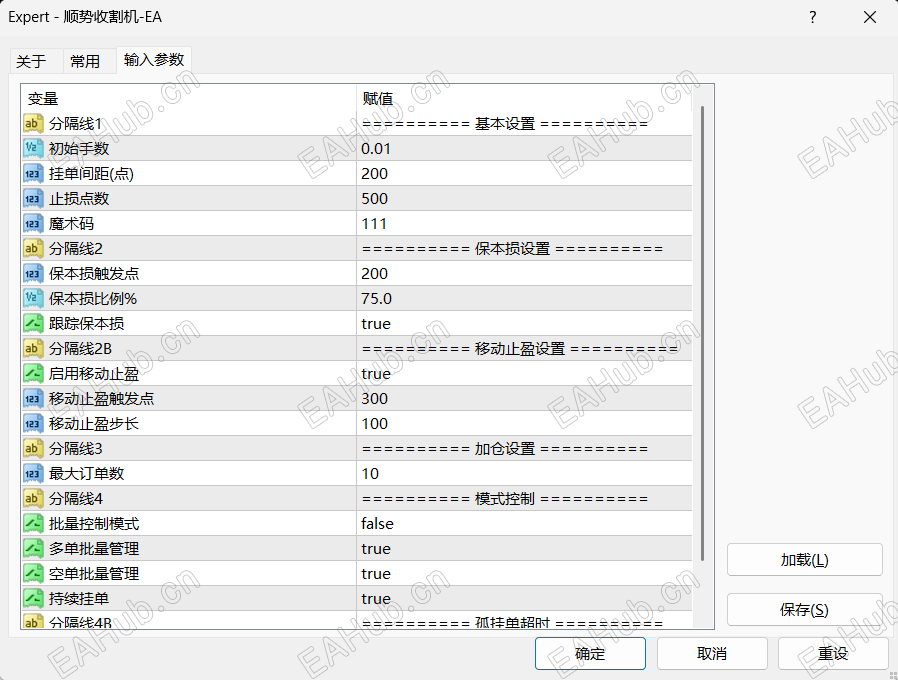
Task: Click the integer icon beside 移动止盈触发点
Action: click(33, 399)
